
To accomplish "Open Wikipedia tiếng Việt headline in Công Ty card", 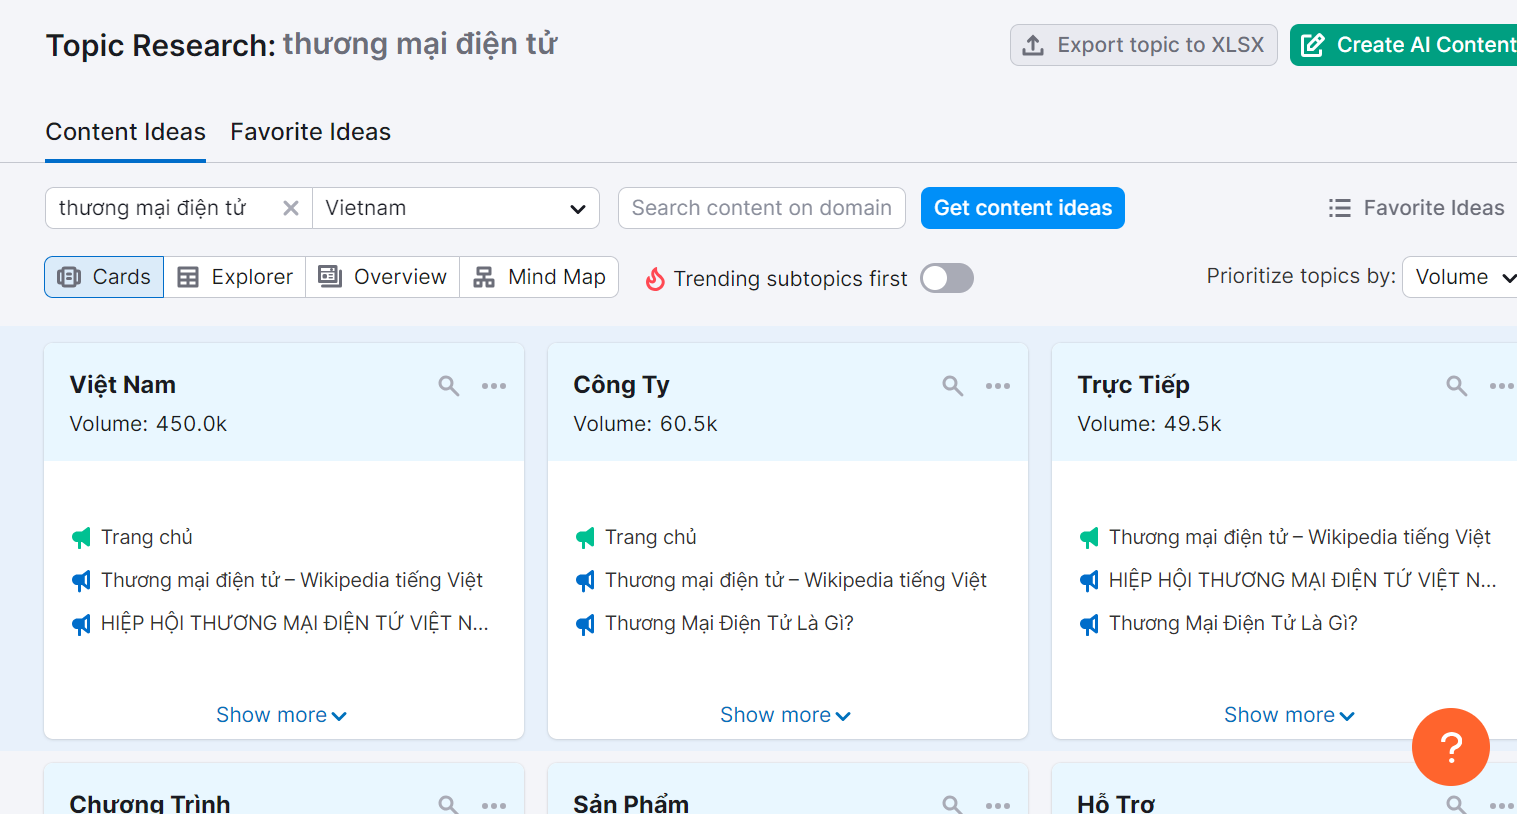I will click(796, 580).
